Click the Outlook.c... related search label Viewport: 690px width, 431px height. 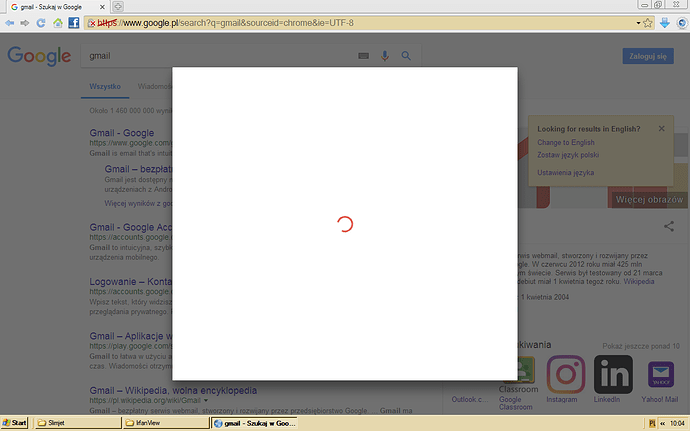(x=470, y=399)
